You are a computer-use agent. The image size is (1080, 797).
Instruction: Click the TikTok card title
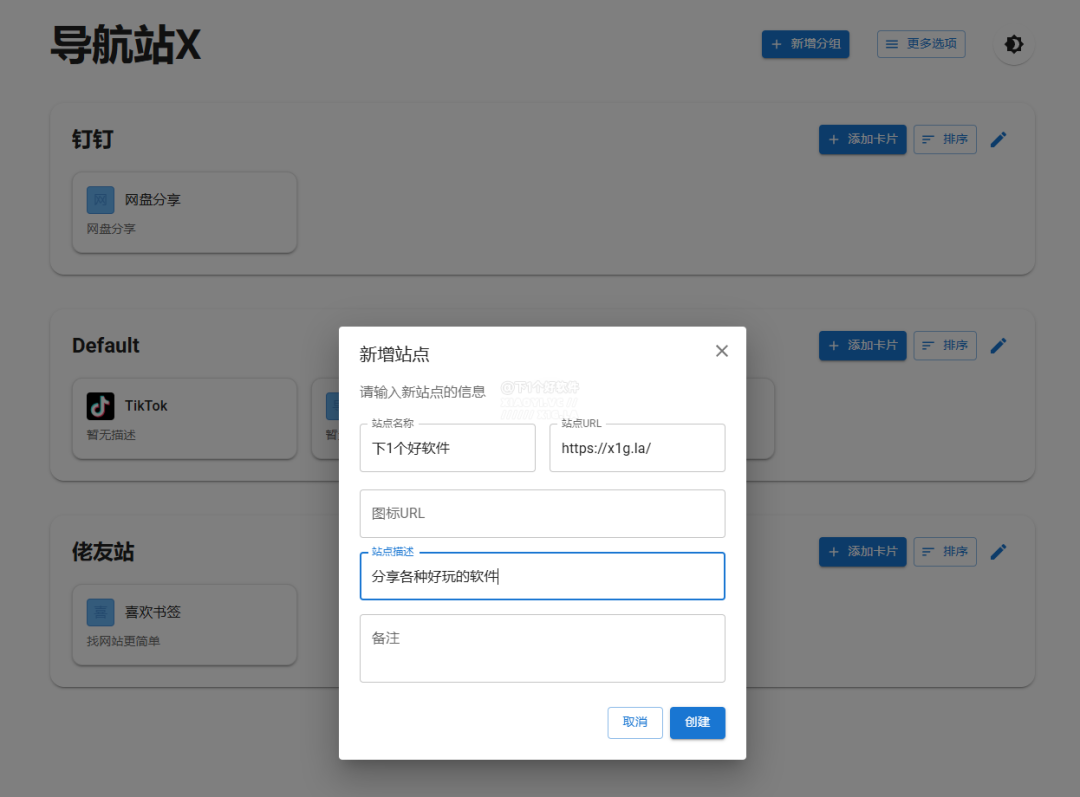146,406
